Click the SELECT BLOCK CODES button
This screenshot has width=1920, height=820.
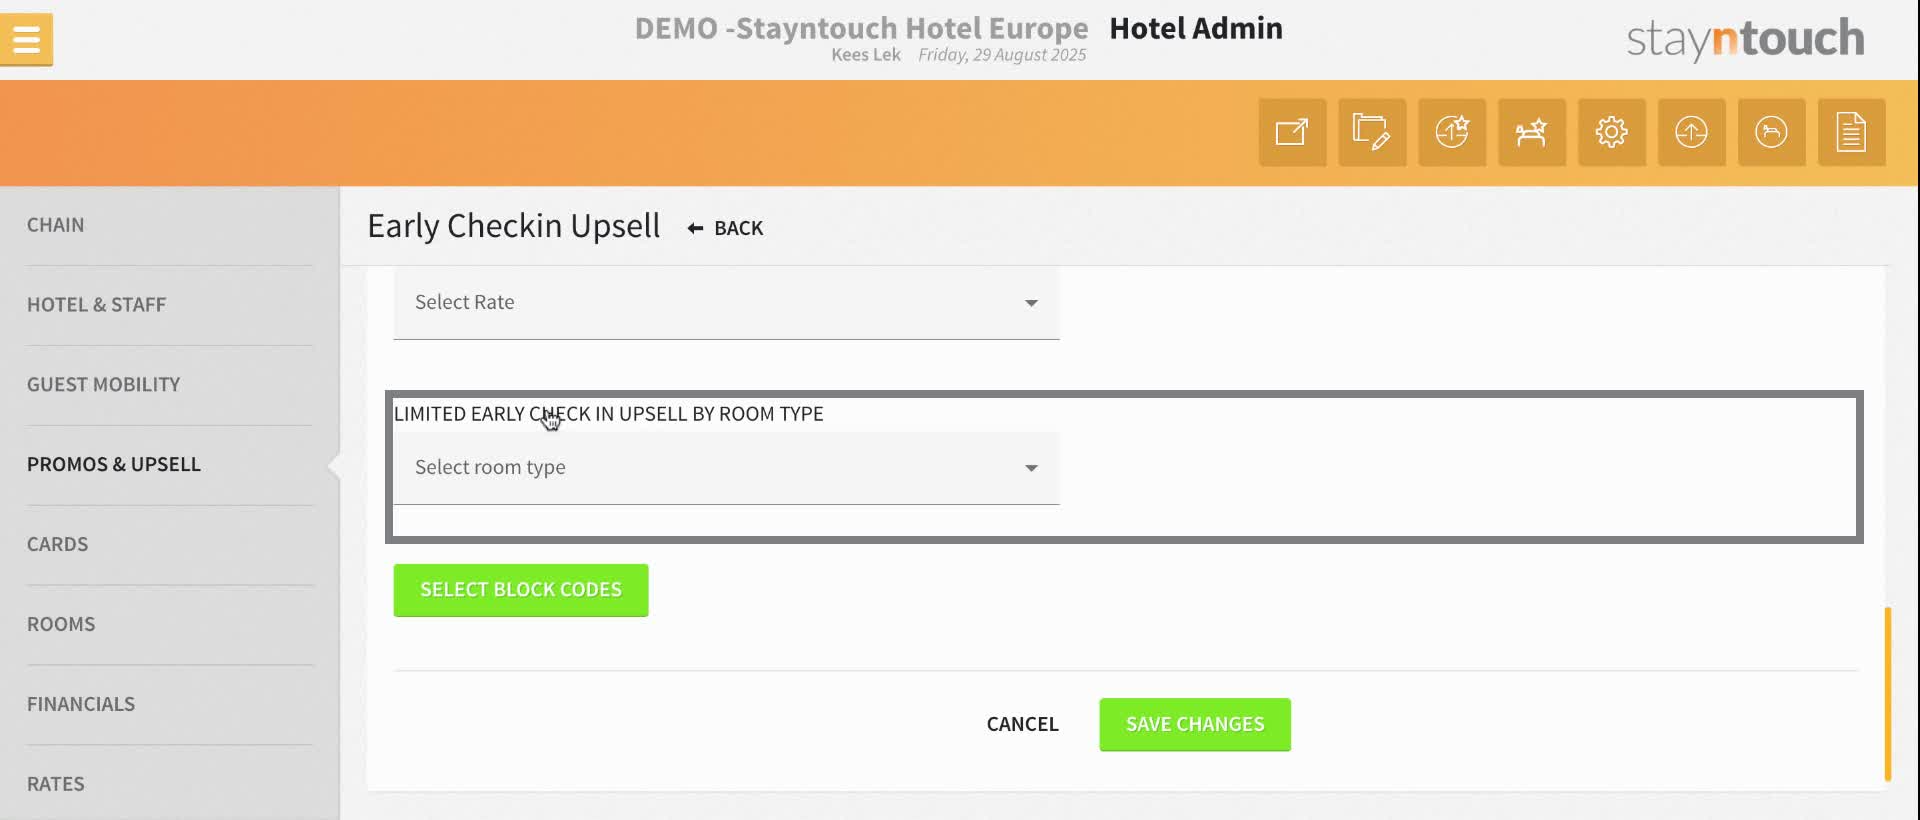520,590
